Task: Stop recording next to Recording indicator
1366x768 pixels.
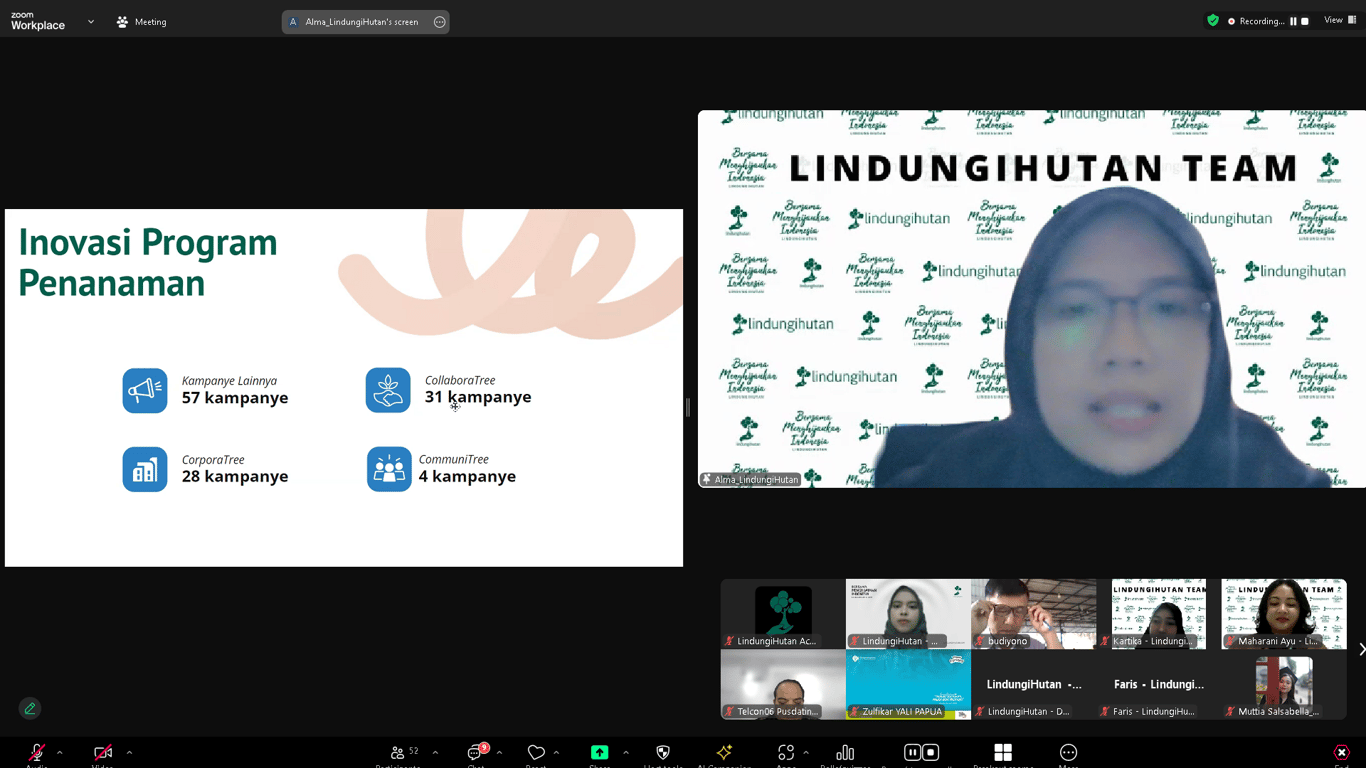Action: [1305, 21]
